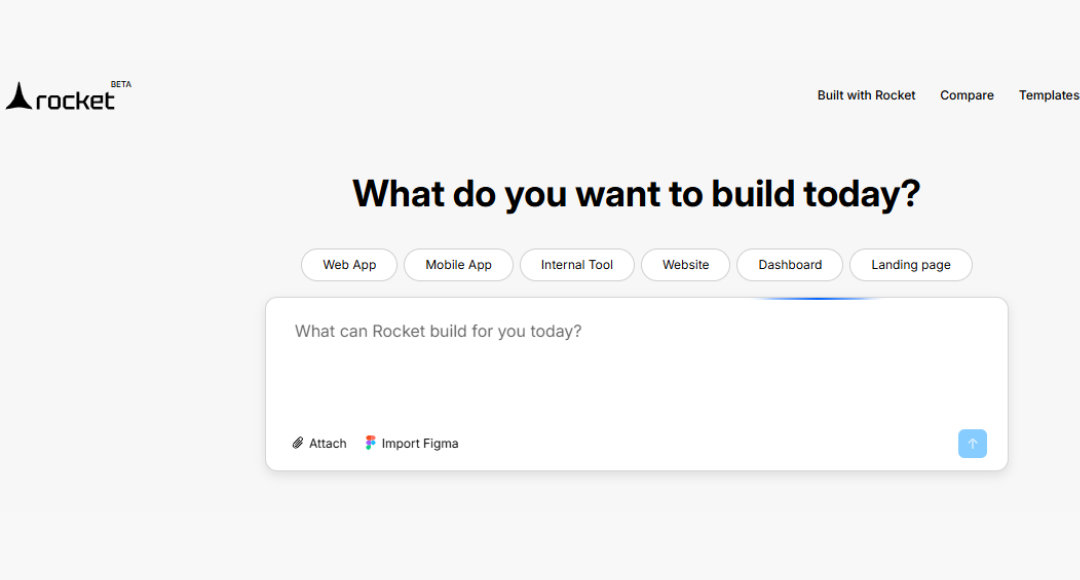Click the Import Figma label
1080x580 pixels.
pyautogui.click(x=419, y=444)
